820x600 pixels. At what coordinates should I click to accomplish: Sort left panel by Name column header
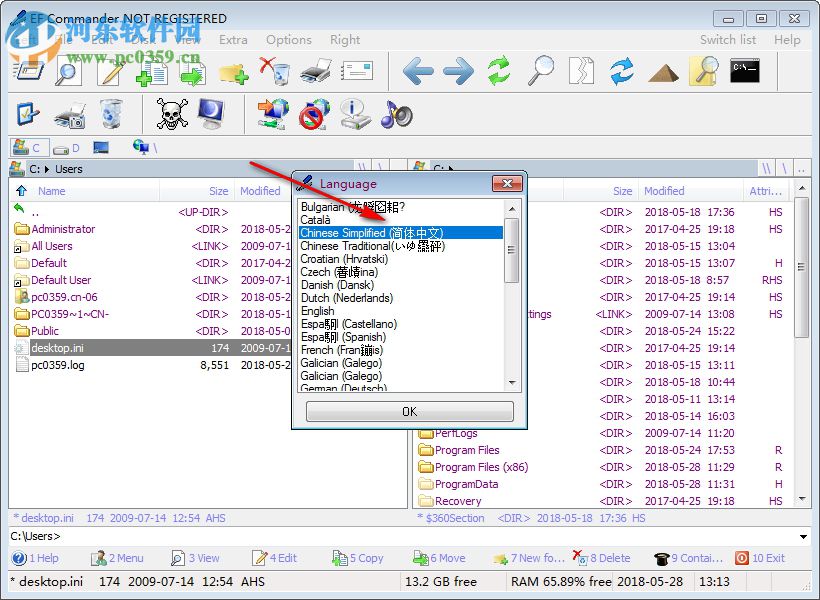[52, 191]
